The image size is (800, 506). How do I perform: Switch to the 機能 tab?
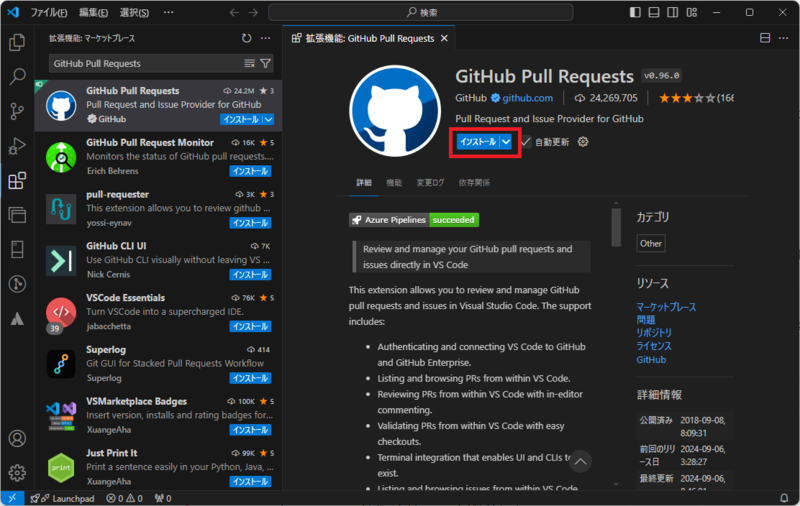coord(394,183)
